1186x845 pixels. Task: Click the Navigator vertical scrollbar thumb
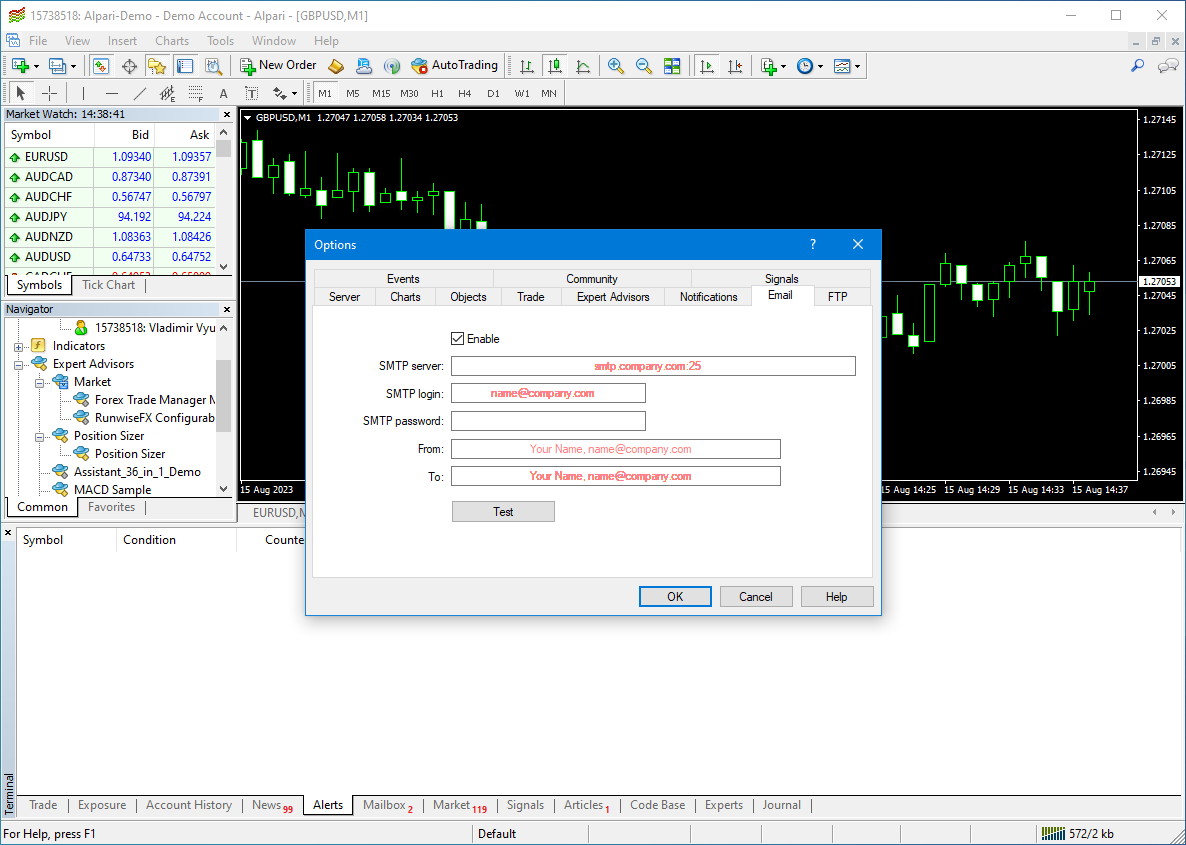coord(223,396)
